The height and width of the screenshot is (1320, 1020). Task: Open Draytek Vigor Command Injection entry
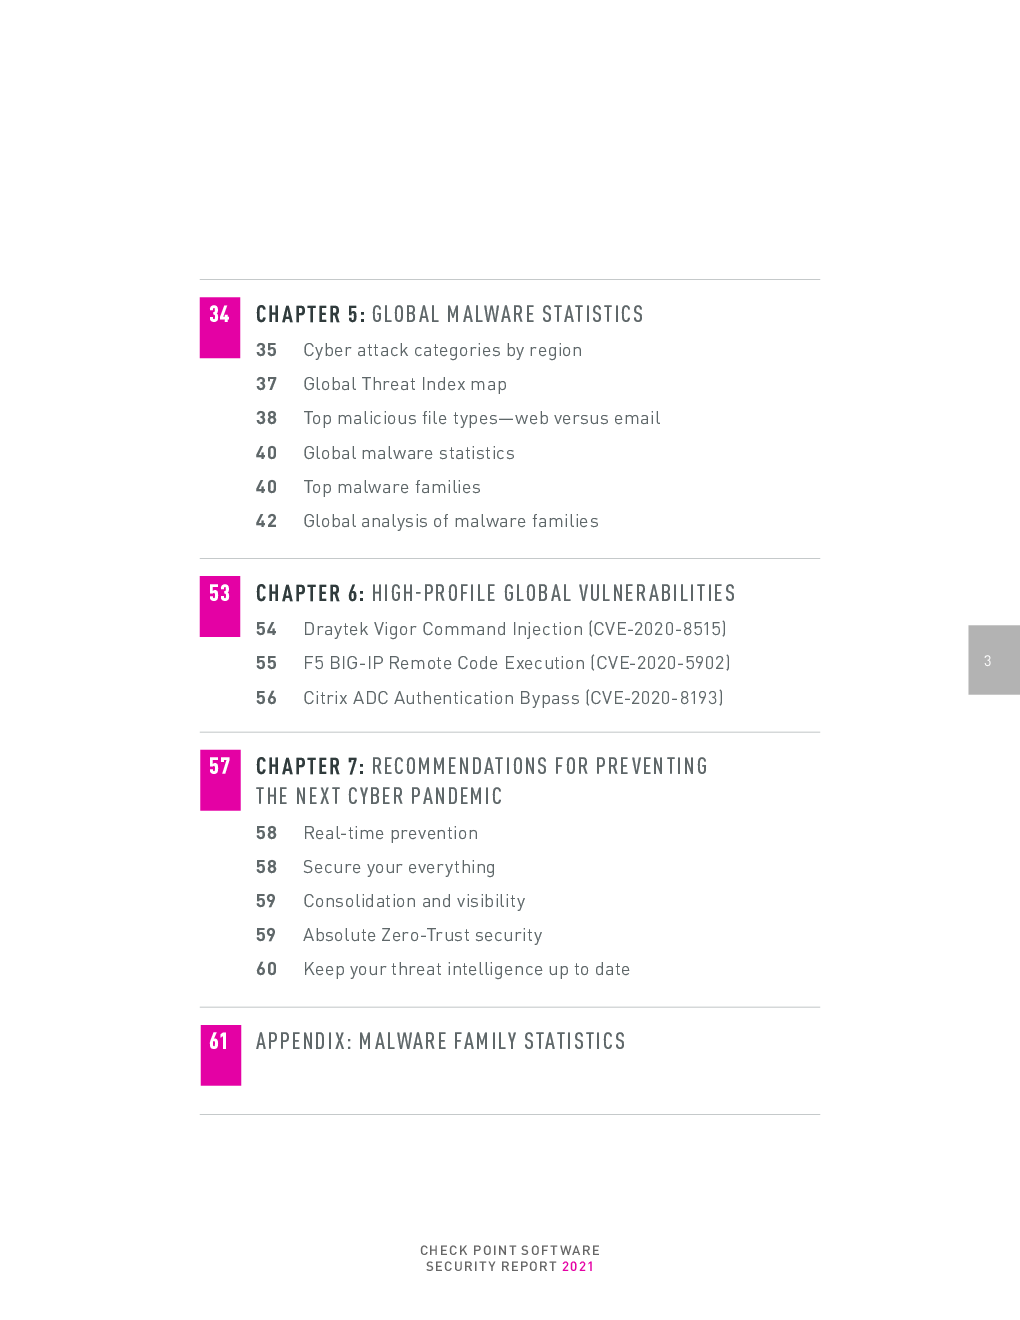pos(514,629)
